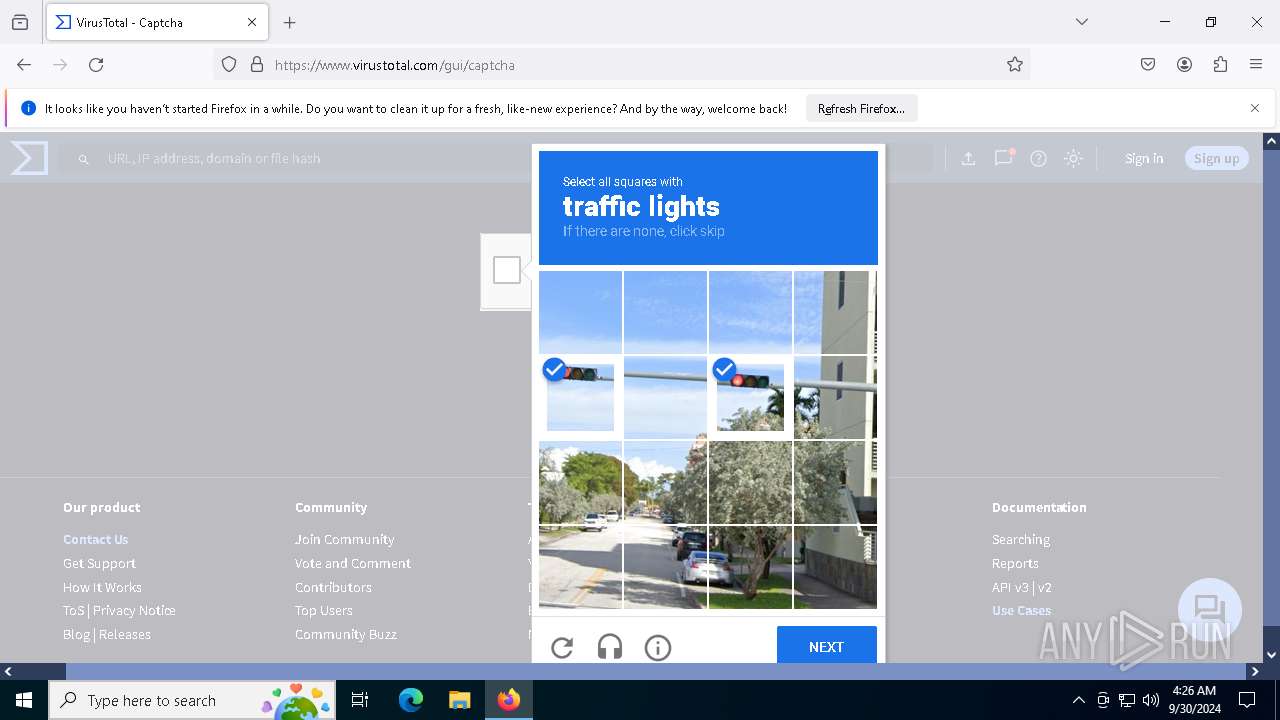The image size is (1280, 720).
Task: Click the search magnifier icon in the VirusTotal bar
Action: (84, 159)
